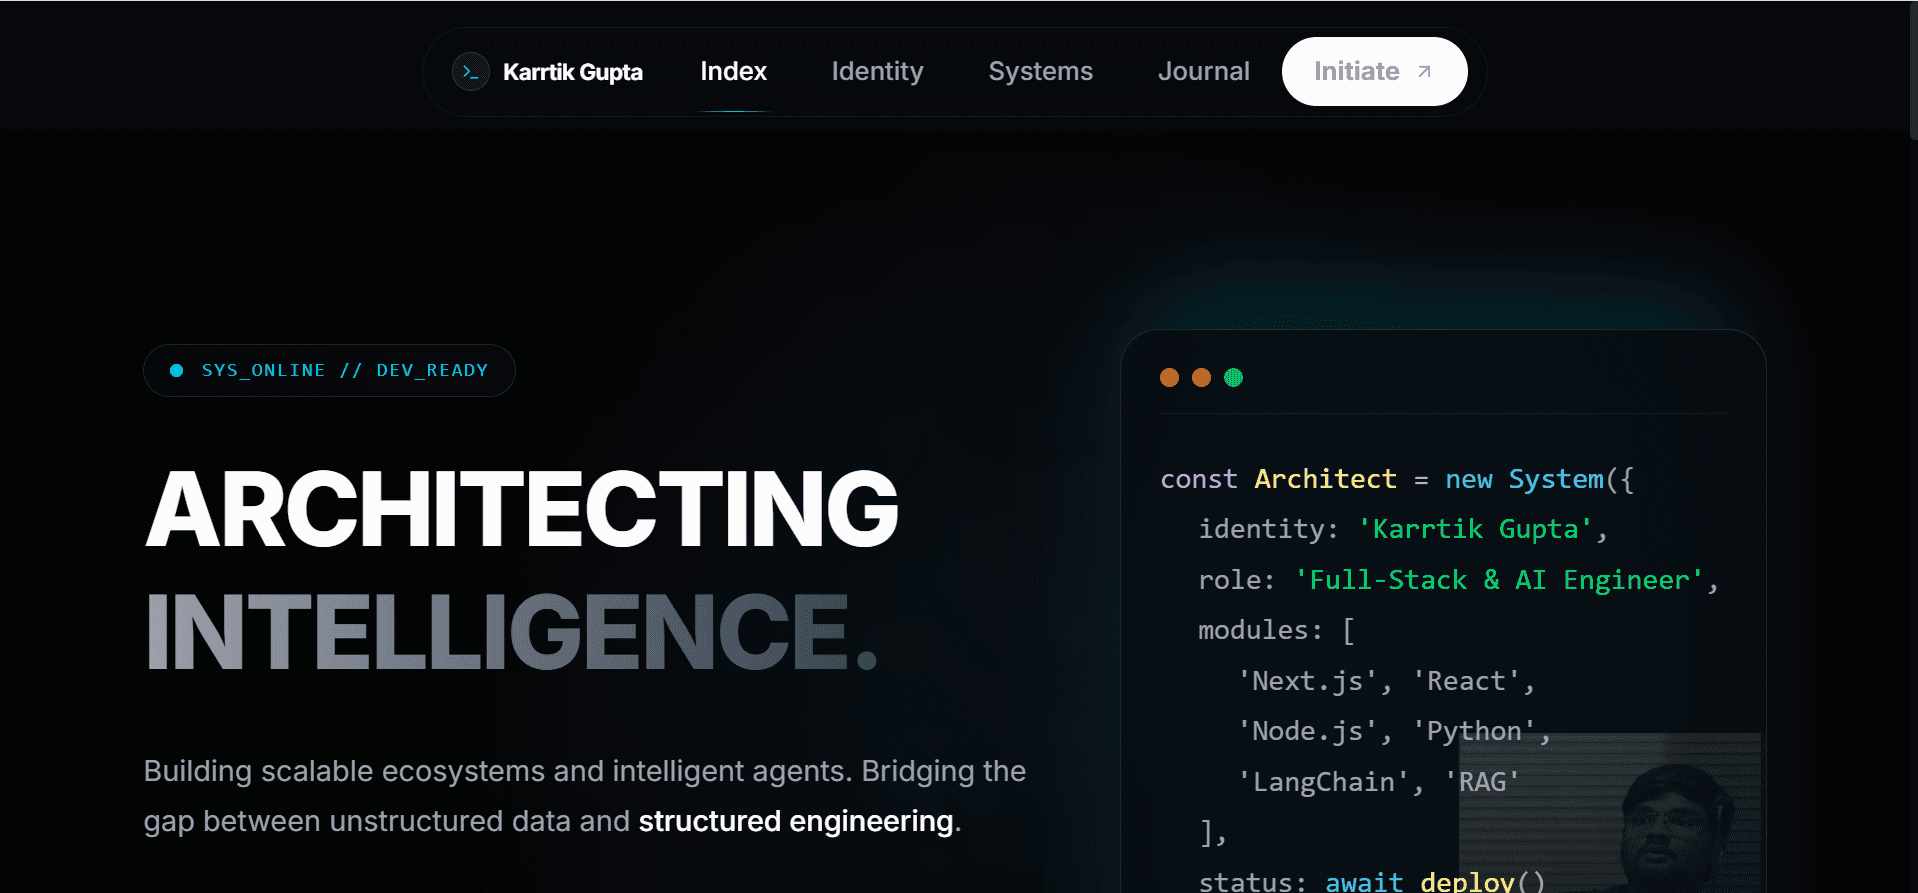1918x893 pixels.
Task: Open the Systems nav link
Action: [x=1040, y=72]
